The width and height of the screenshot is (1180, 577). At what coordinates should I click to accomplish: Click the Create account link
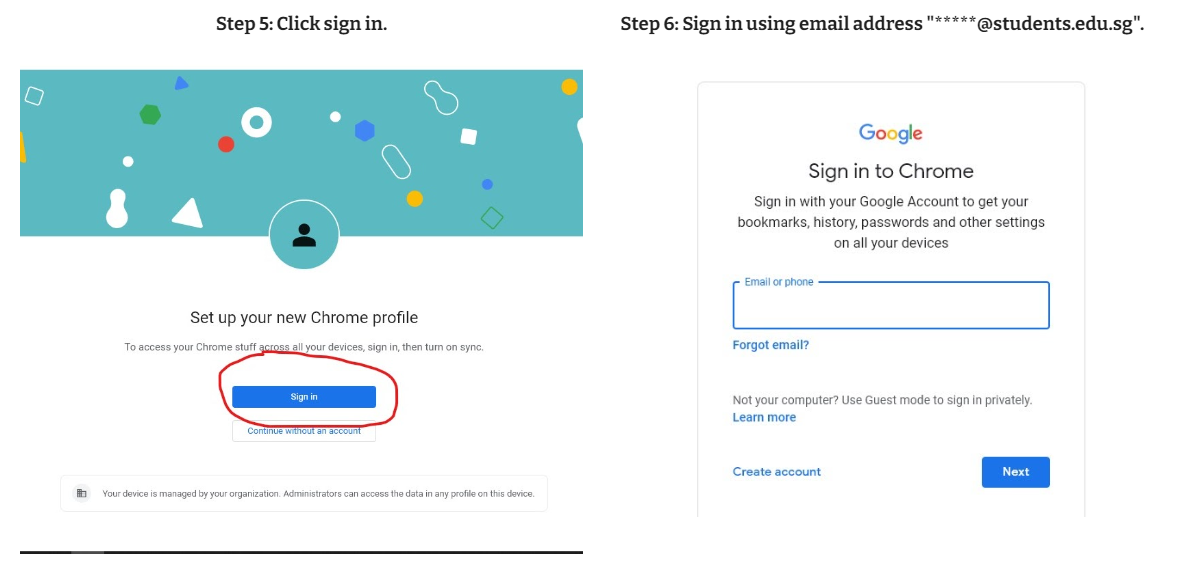[777, 472]
